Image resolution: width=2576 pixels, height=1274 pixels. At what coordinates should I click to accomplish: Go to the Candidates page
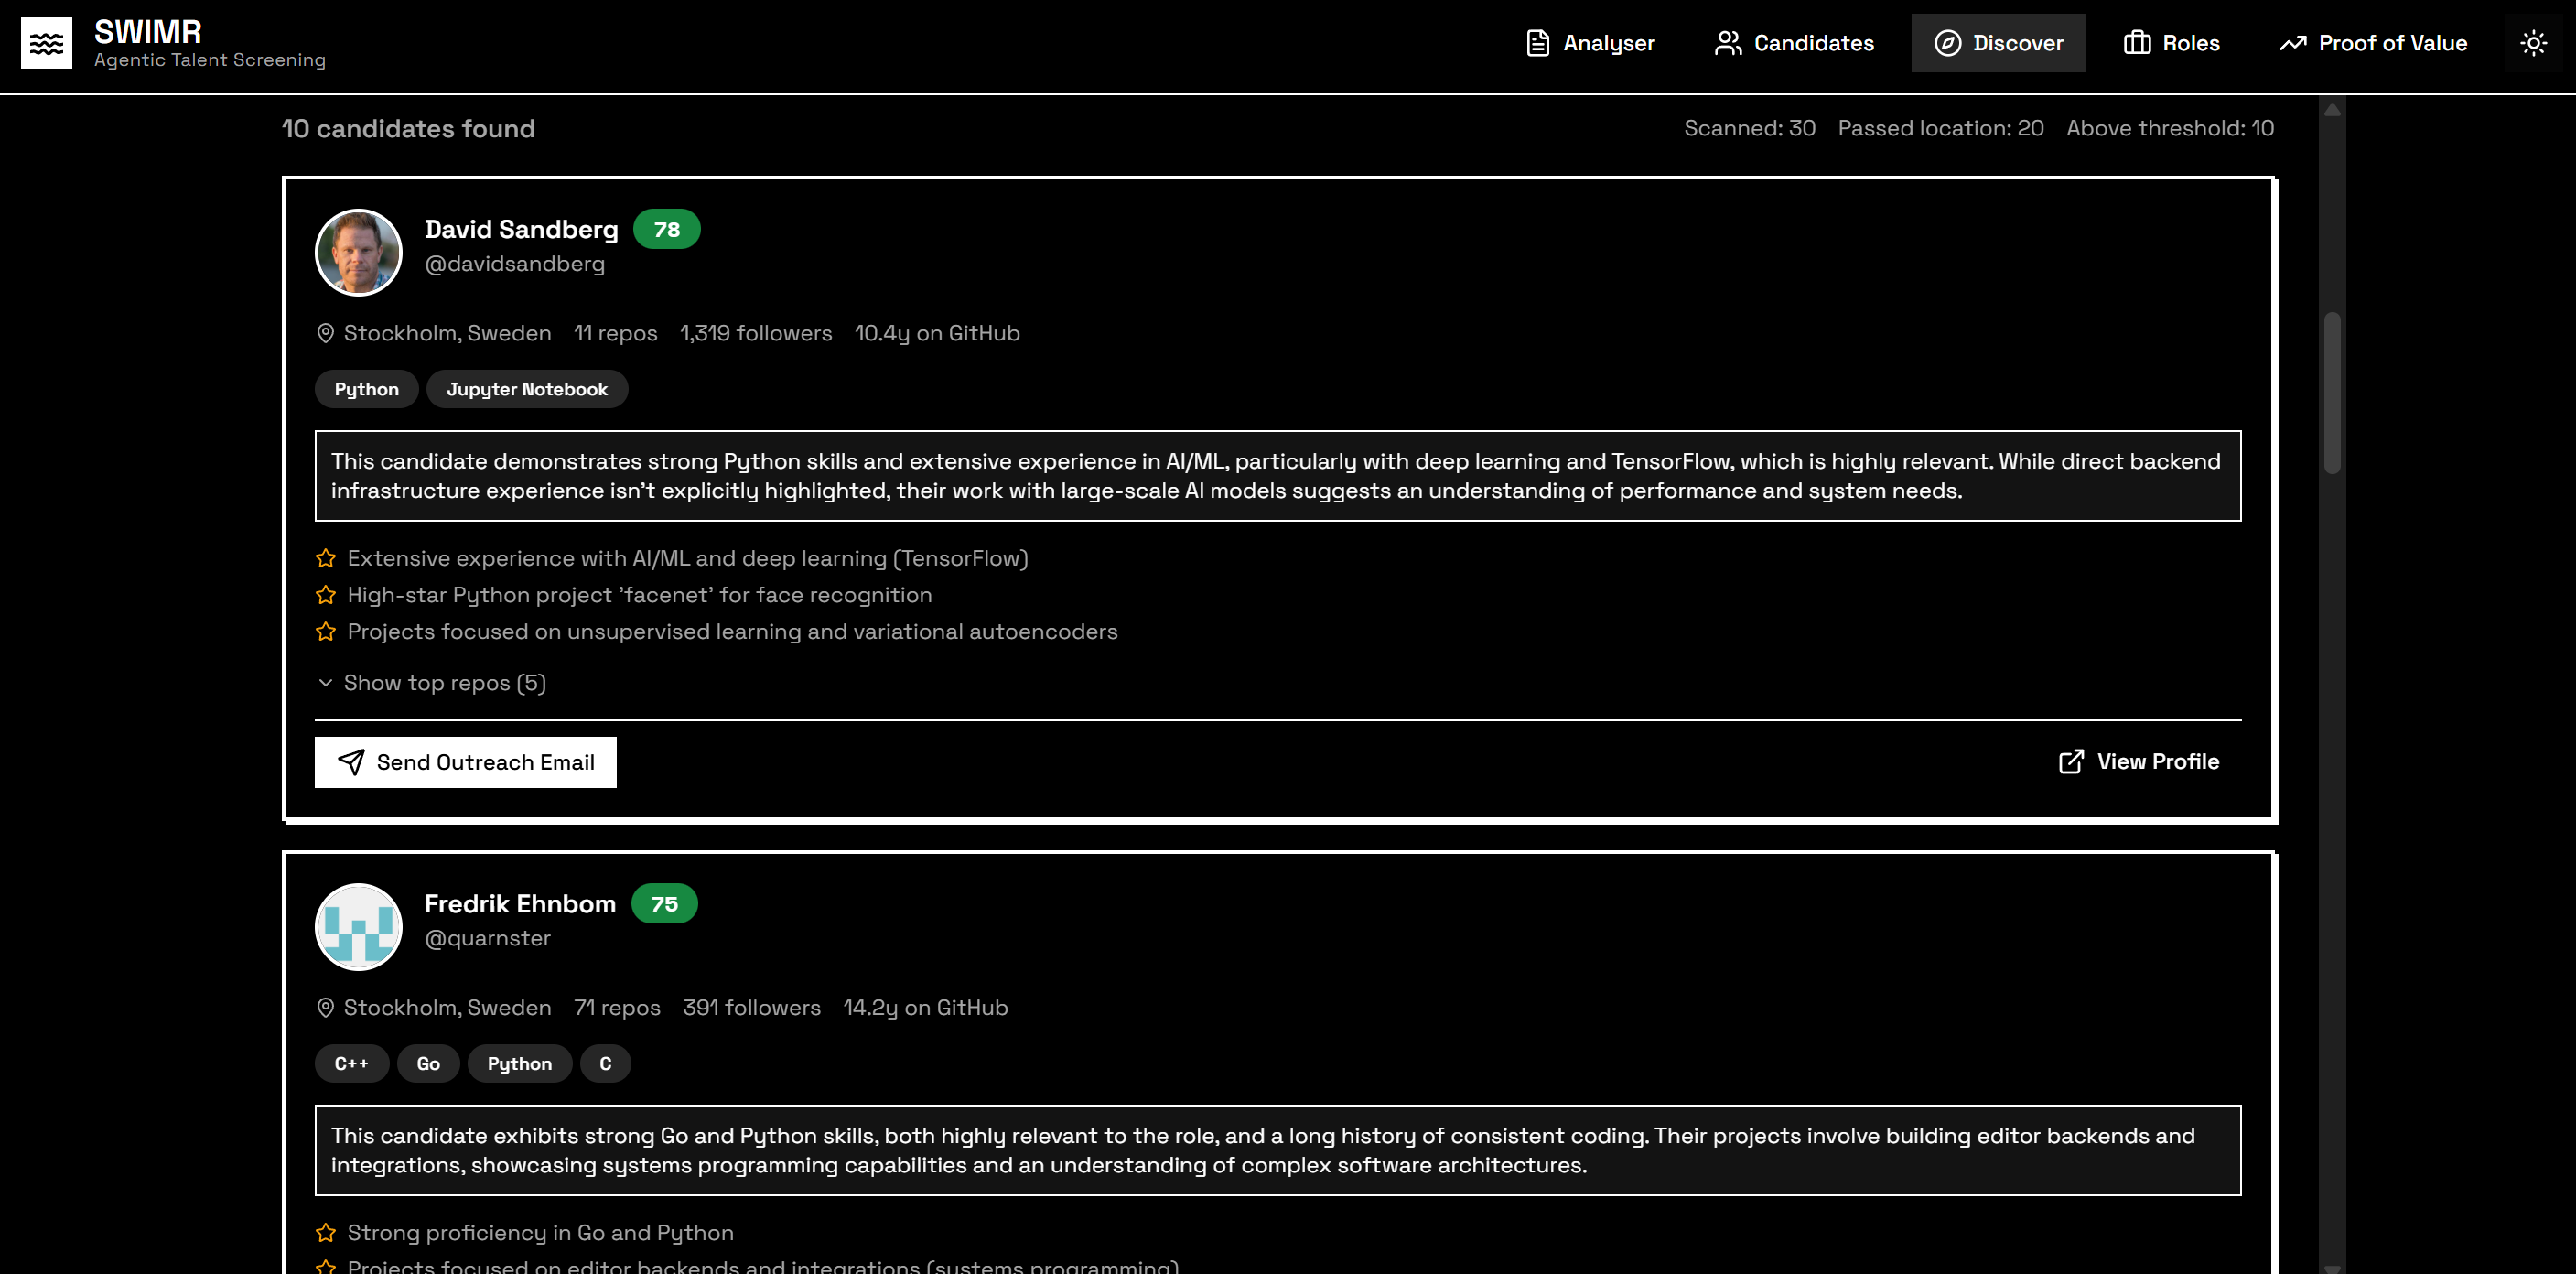click(1794, 43)
